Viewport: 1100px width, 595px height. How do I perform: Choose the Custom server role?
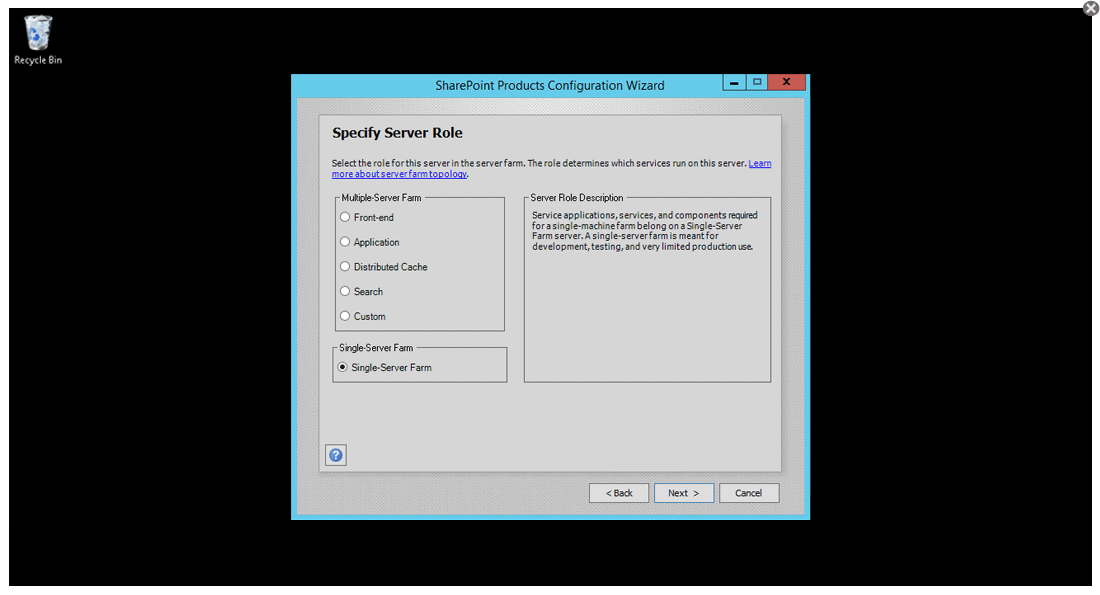point(345,316)
